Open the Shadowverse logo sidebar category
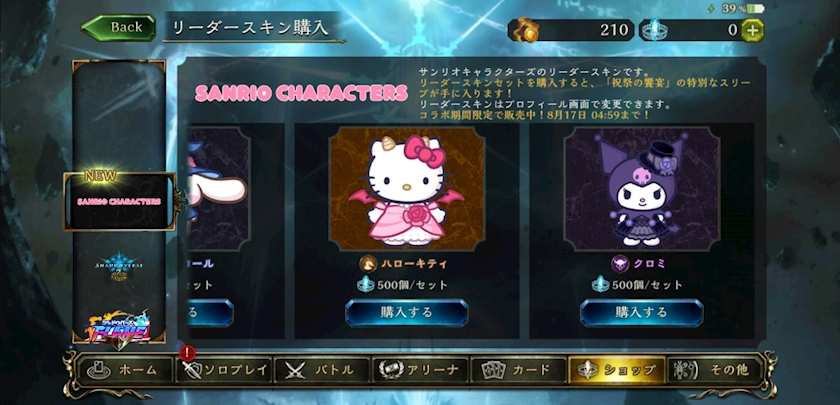This screenshot has width=840, height=405. pos(119,267)
